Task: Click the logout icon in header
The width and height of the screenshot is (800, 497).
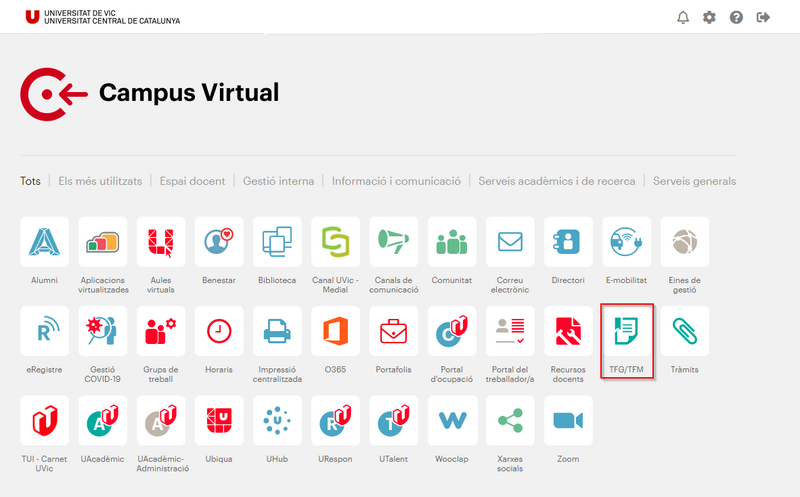Action: coord(763,17)
